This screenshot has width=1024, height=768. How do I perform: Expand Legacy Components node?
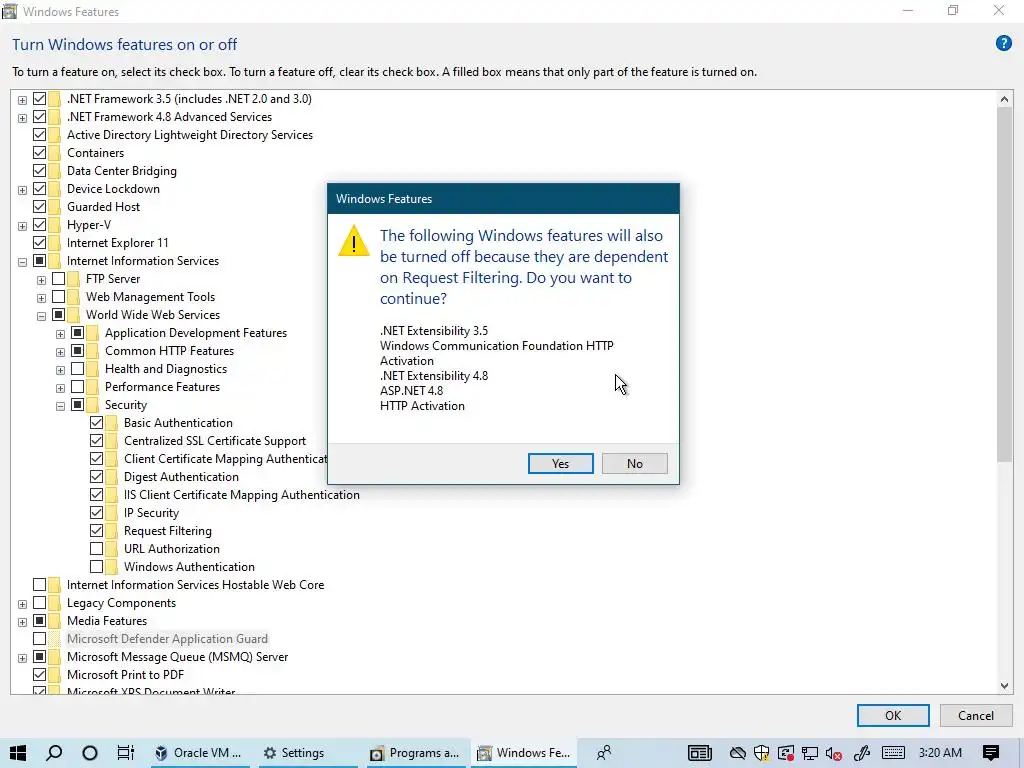click(x=22, y=604)
